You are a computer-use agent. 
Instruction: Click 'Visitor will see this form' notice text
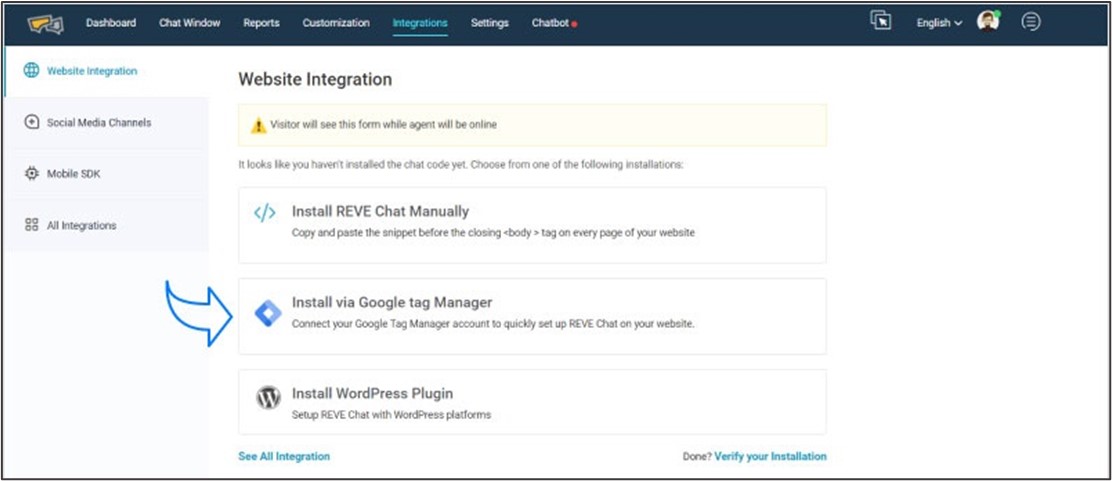pyautogui.click(x=384, y=125)
